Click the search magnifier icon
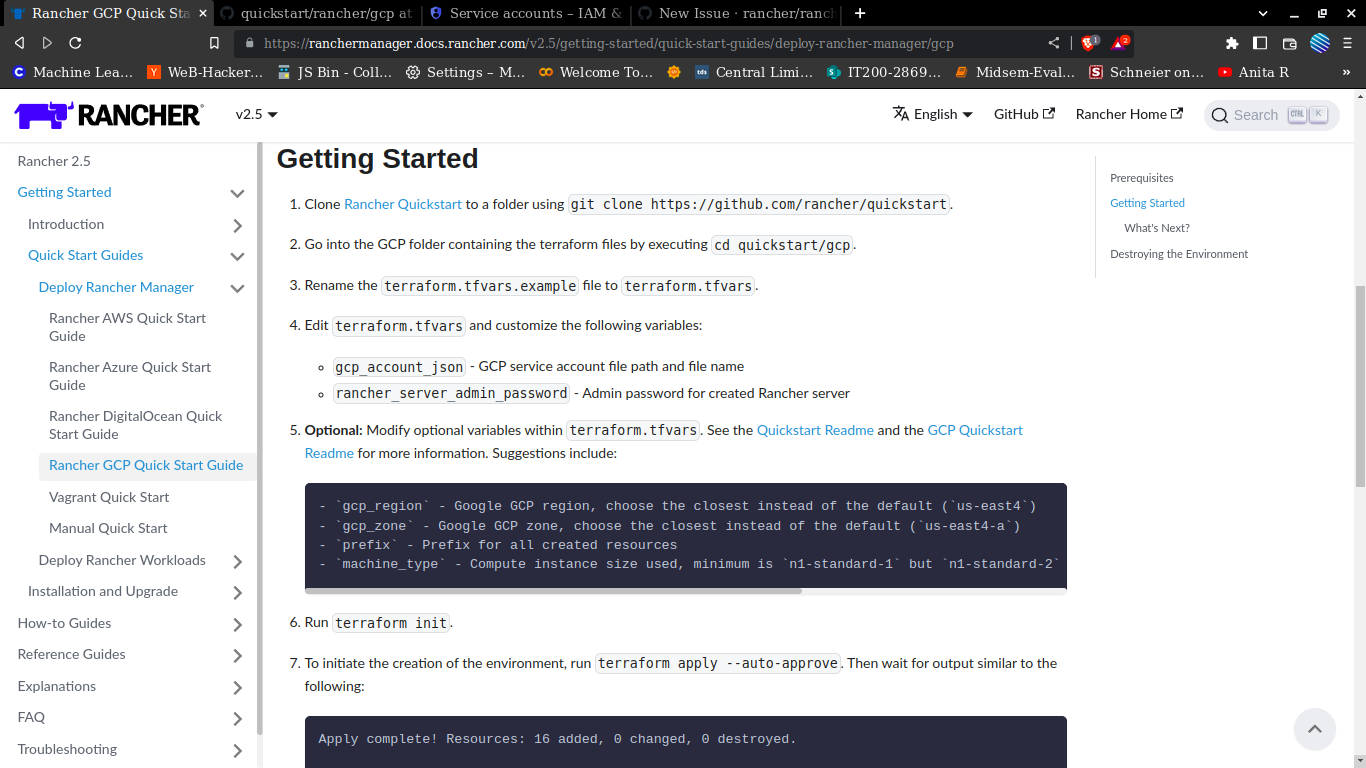This screenshot has width=1366, height=768. (1219, 115)
